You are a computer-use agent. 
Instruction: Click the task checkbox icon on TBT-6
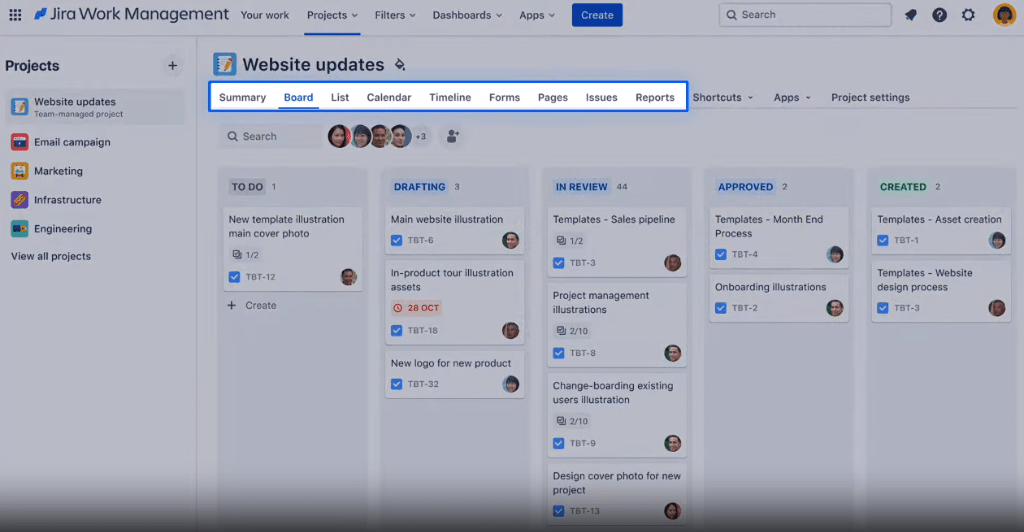(396, 240)
